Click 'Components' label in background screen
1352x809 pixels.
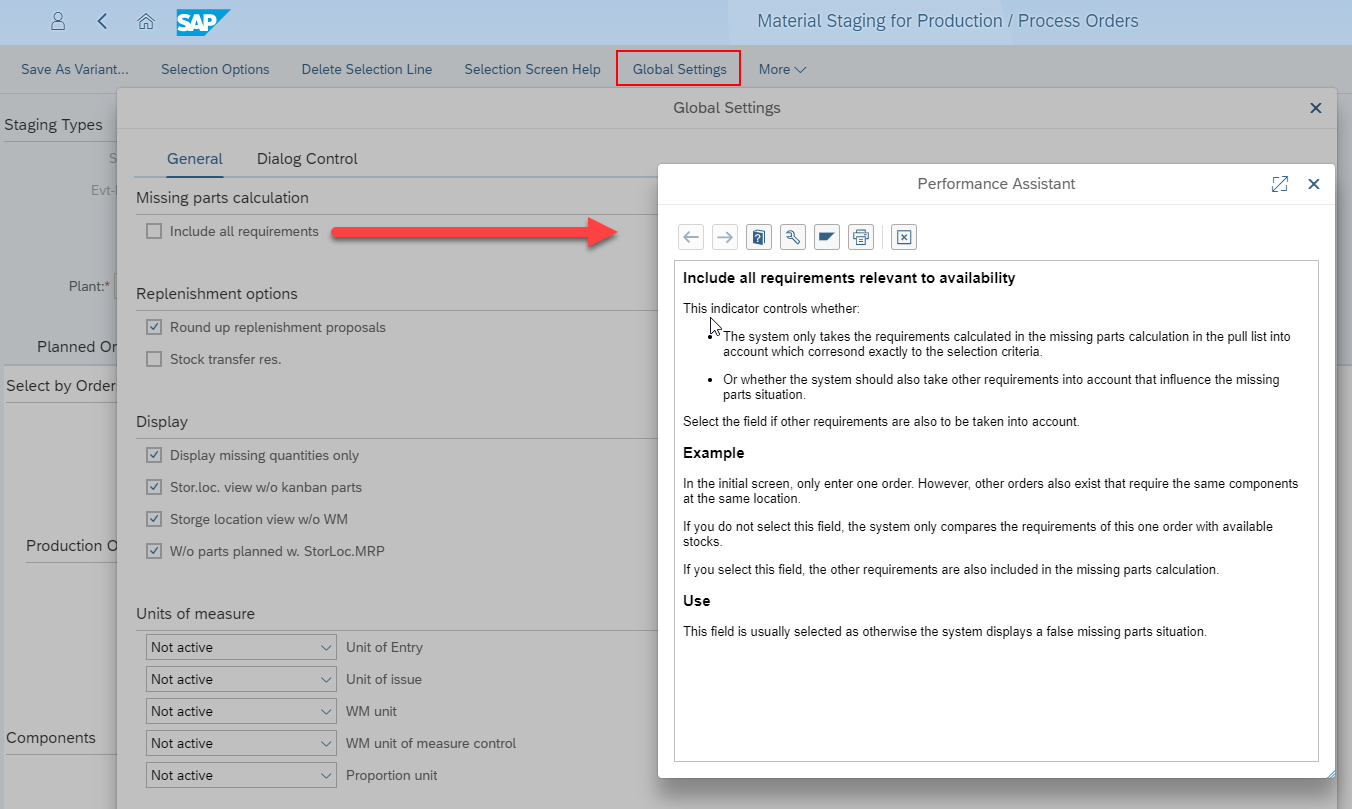click(x=51, y=738)
